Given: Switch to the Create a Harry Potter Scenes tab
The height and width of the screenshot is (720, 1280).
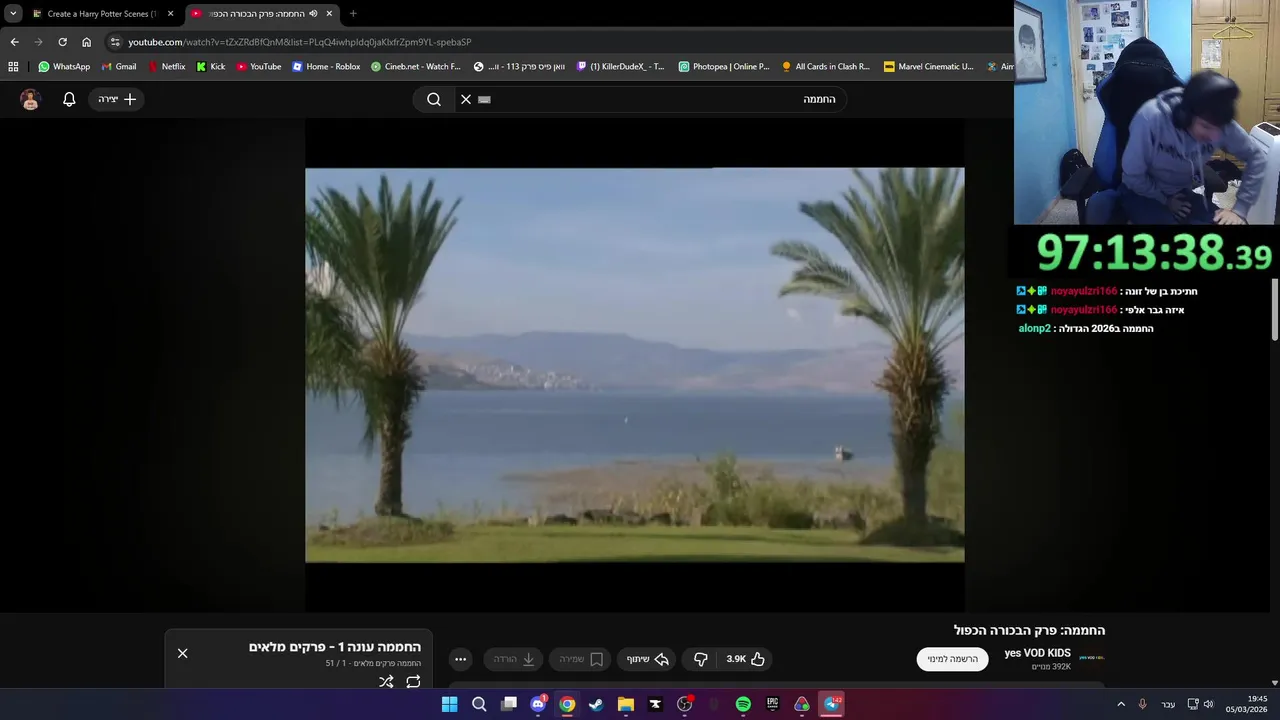Looking at the screenshot, I should tap(102, 14).
